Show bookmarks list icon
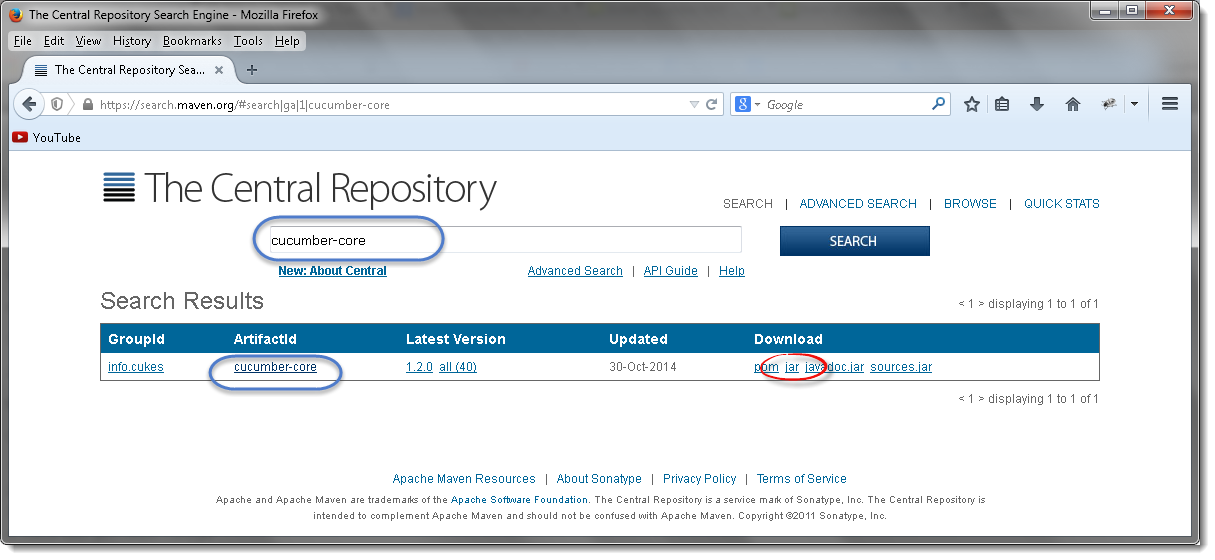Screen dimensions: 1215x560 [1002, 104]
